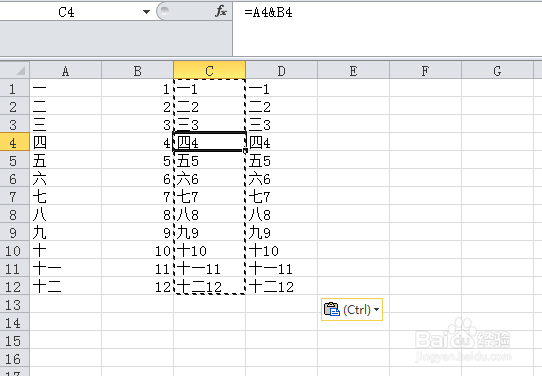Click cell A1 containing 一
542x376 pixels.
click(x=66, y=88)
